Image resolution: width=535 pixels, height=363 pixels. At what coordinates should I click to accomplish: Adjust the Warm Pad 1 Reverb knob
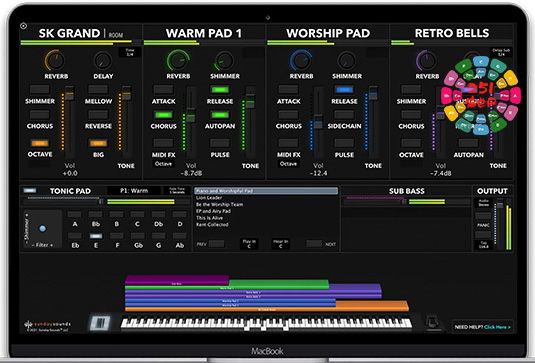tap(178, 60)
